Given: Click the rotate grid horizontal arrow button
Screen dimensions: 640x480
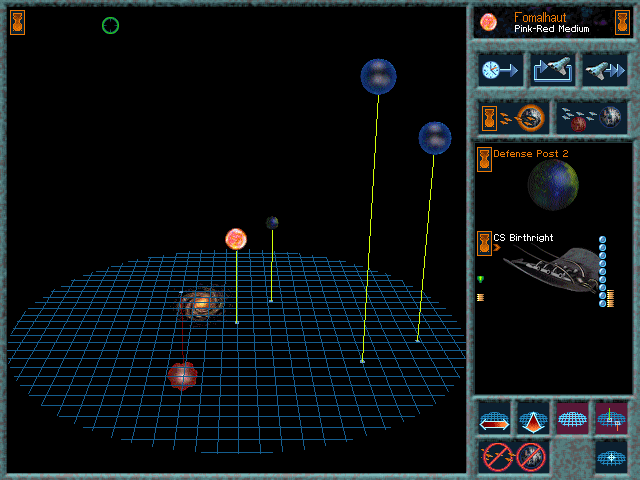Looking at the screenshot, I should tap(494, 419).
